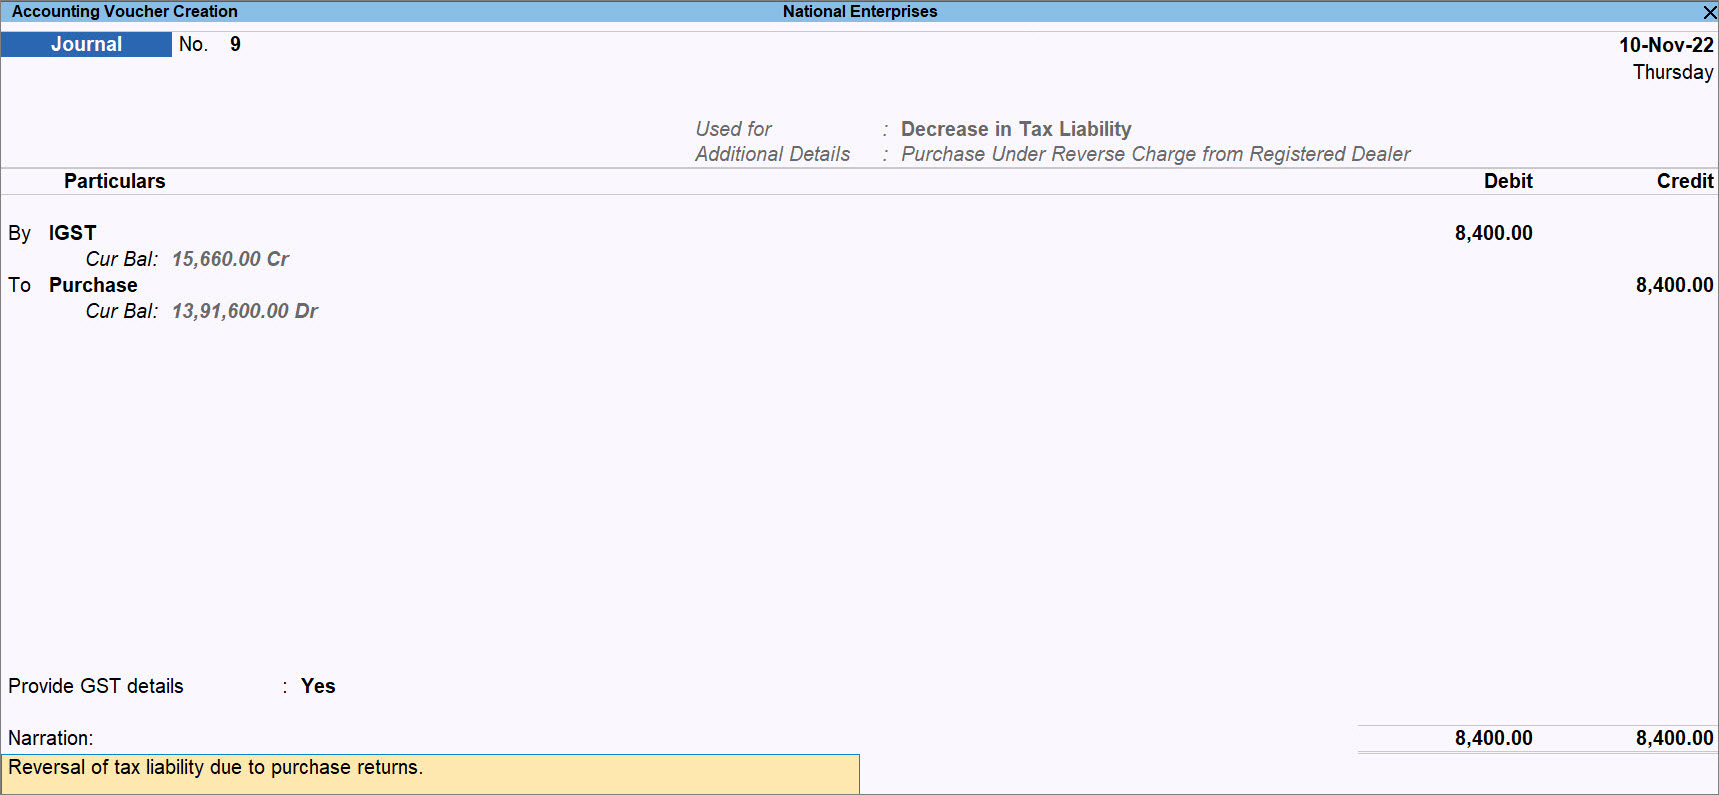Click into the Narration text field
Screen dimensions: 1719x795
[430, 773]
